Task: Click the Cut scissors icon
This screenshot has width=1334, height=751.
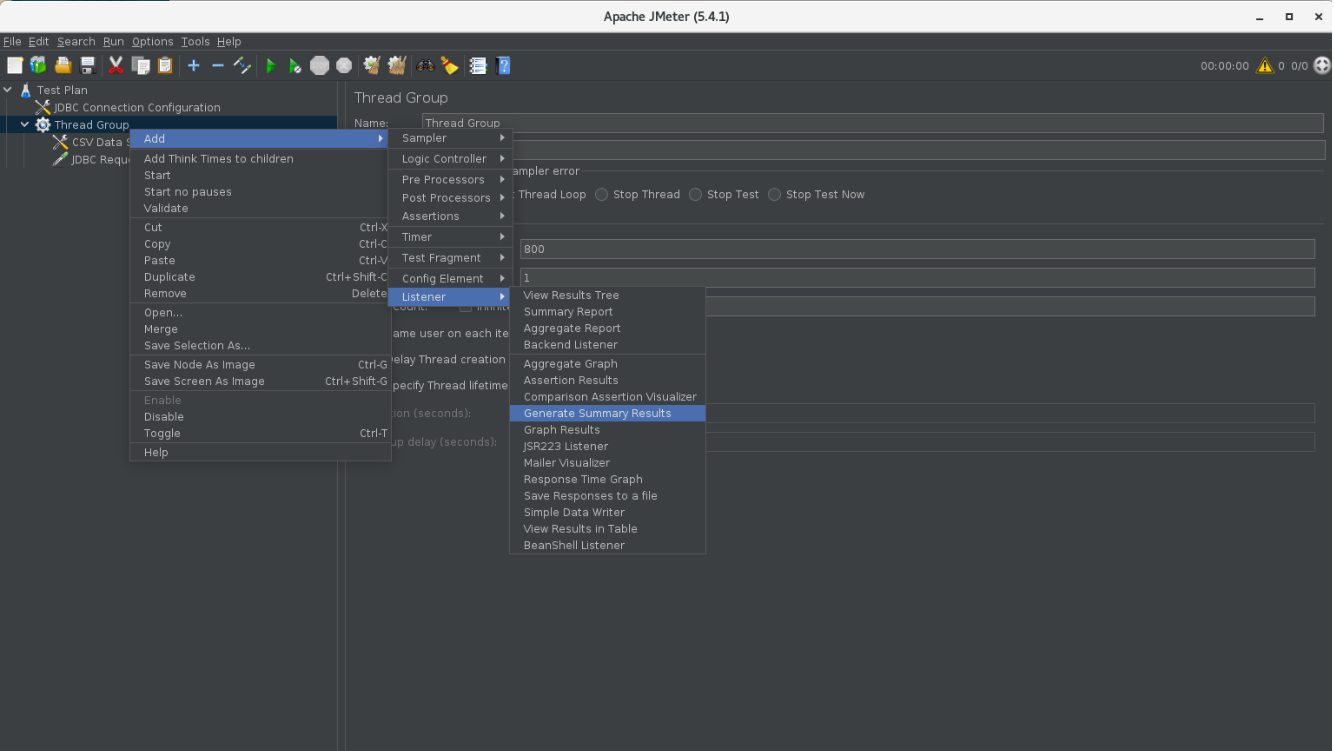Action: 116,65
